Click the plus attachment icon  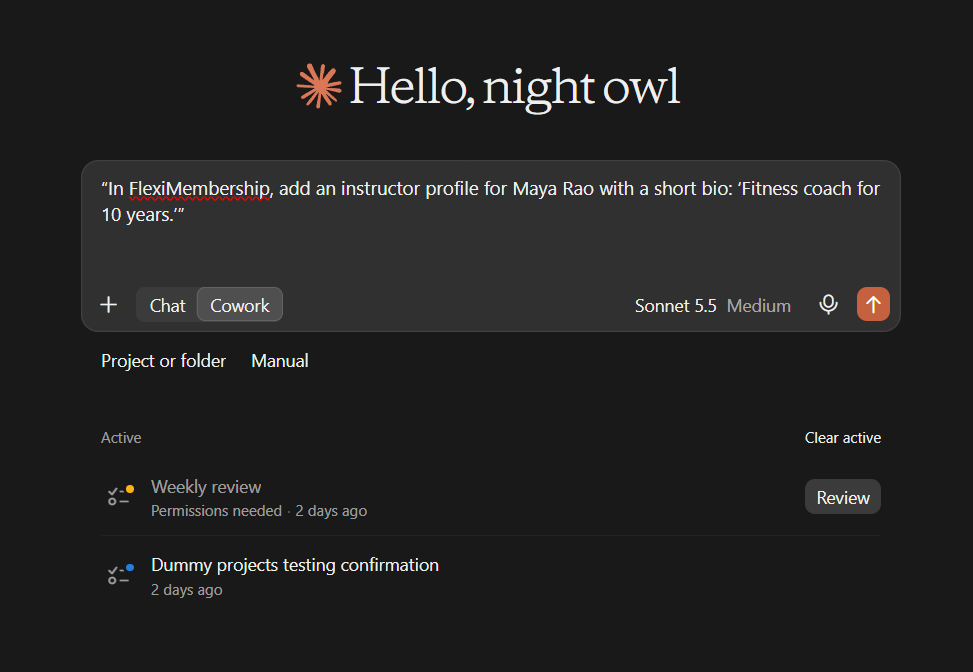109,305
